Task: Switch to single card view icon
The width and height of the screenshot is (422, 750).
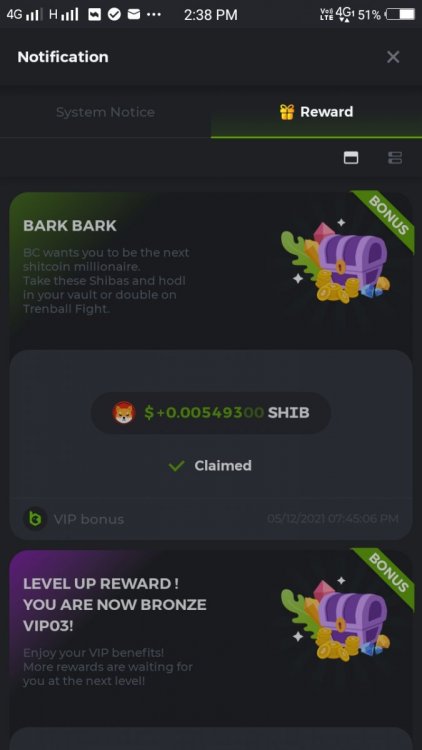Action: click(351, 157)
